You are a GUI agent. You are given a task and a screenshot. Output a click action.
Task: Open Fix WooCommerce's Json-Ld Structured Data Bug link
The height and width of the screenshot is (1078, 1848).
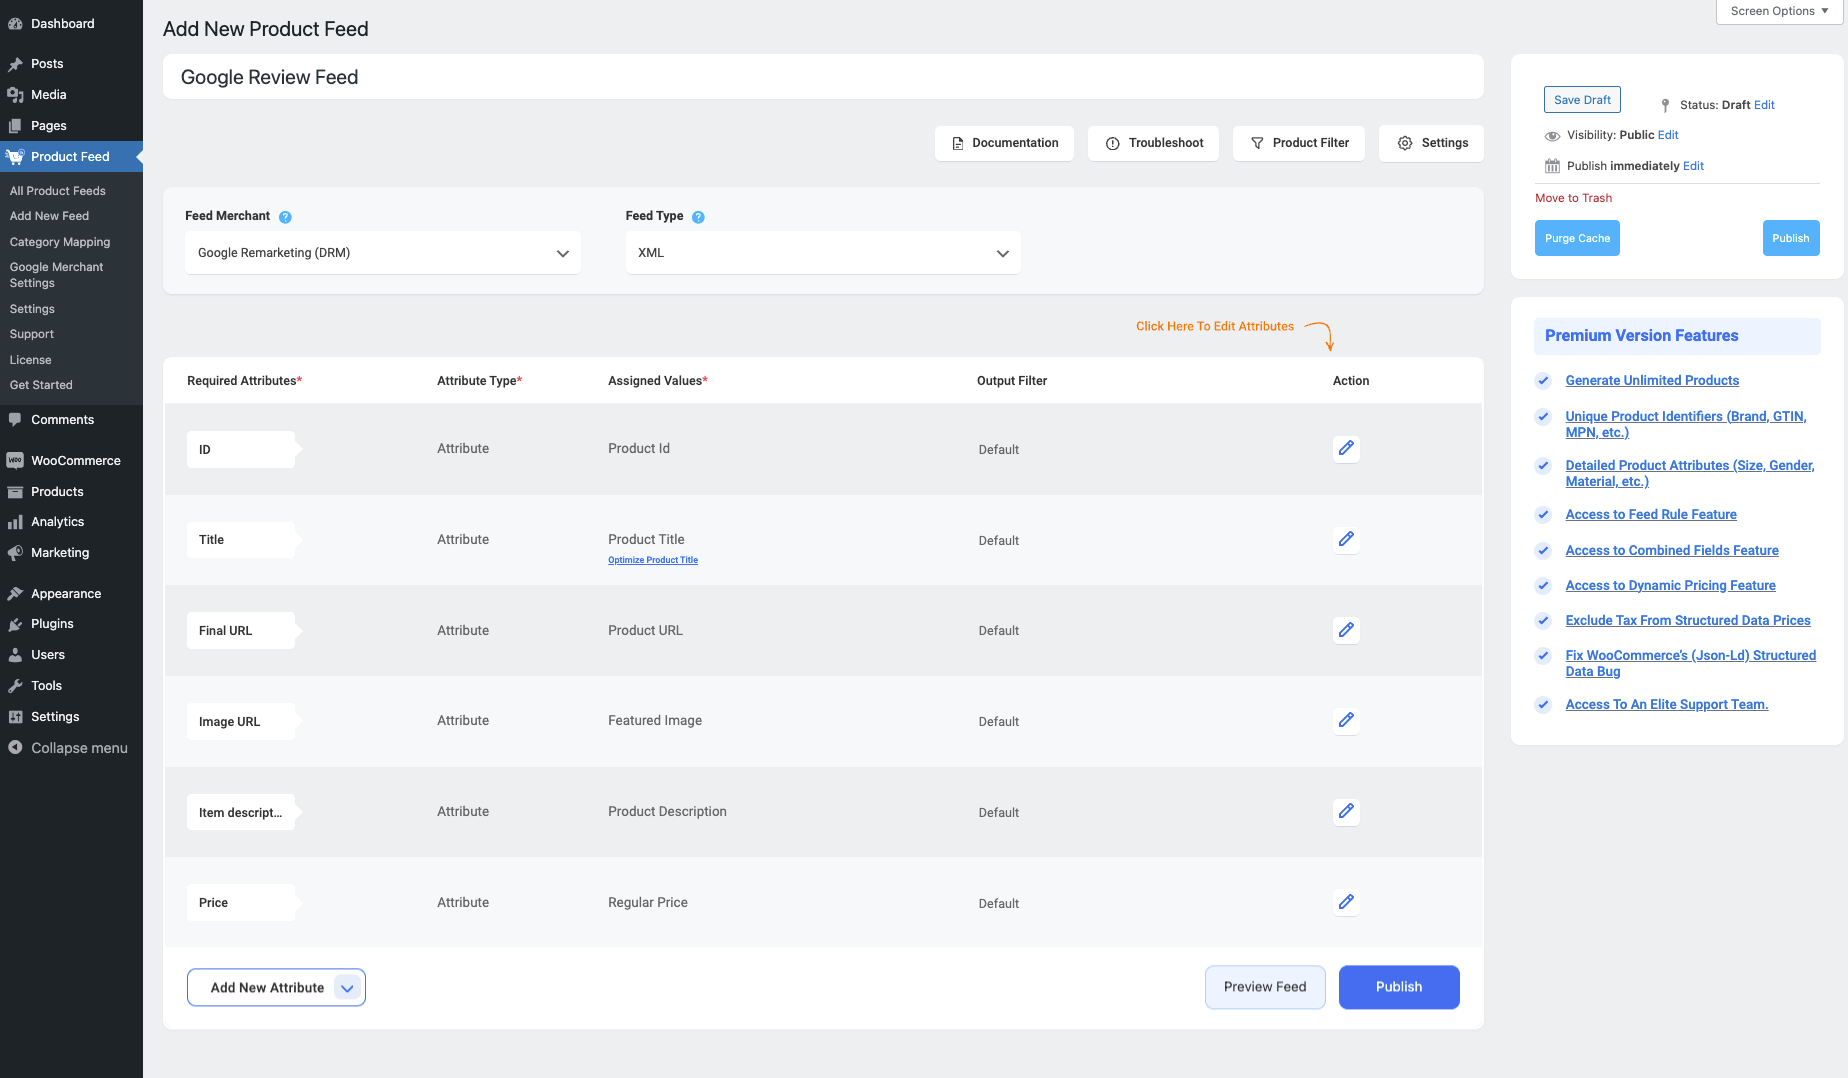pyautogui.click(x=1691, y=664)
